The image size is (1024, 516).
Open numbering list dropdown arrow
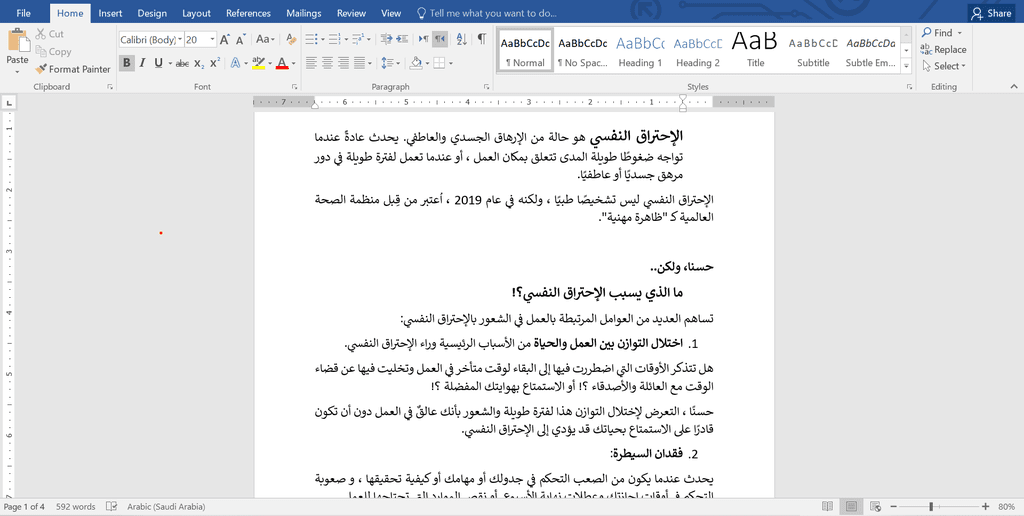pyautogui.click(x=345, y=39)
